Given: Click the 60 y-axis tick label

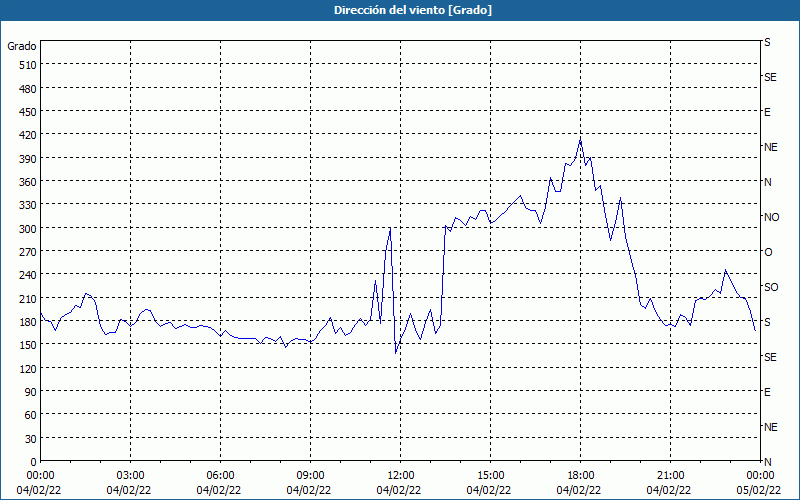Looking at the screenshot, I should pos(31,415).
